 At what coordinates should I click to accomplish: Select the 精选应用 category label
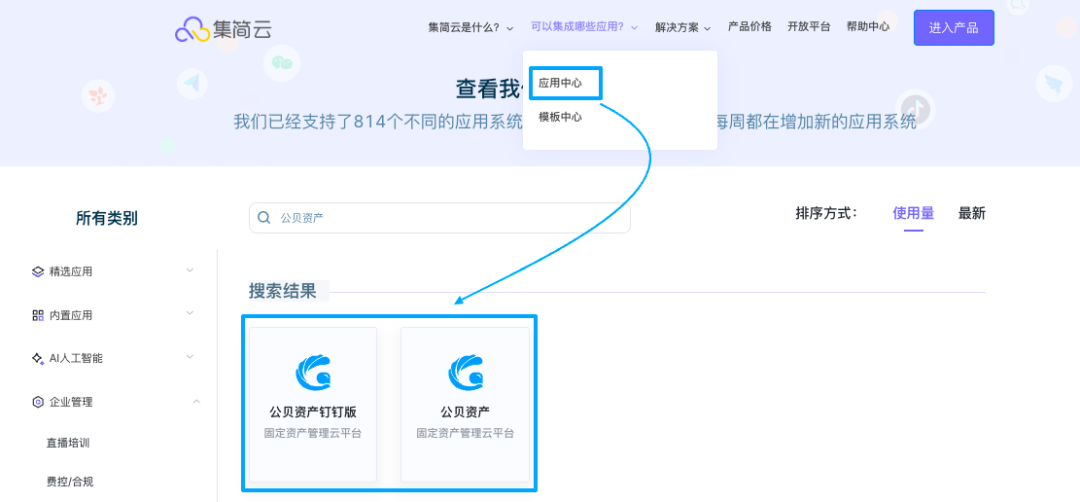[71, 272]
